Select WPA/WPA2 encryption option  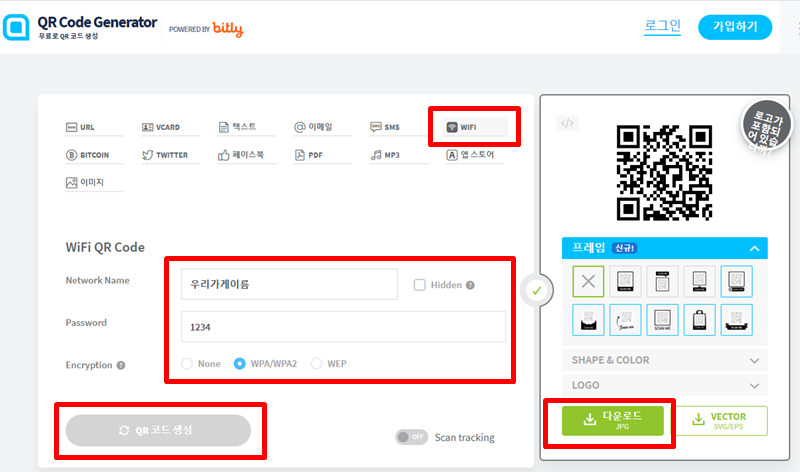click(x=239, y=364)
